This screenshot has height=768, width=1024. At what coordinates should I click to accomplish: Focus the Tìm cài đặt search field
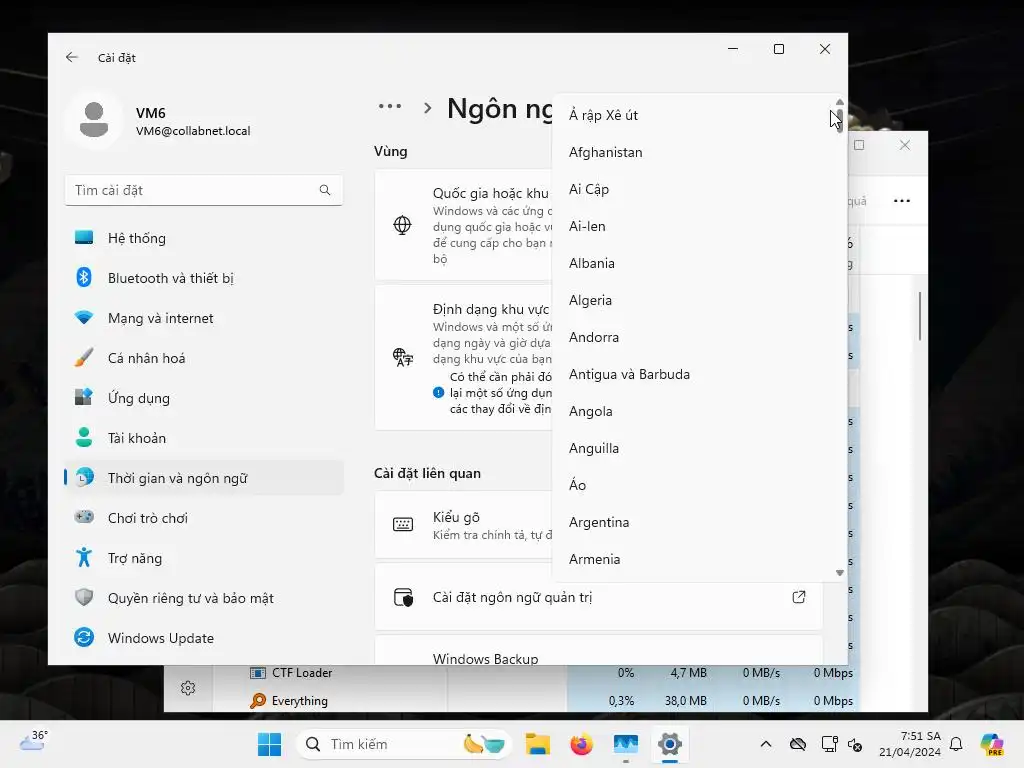[204, 190]
